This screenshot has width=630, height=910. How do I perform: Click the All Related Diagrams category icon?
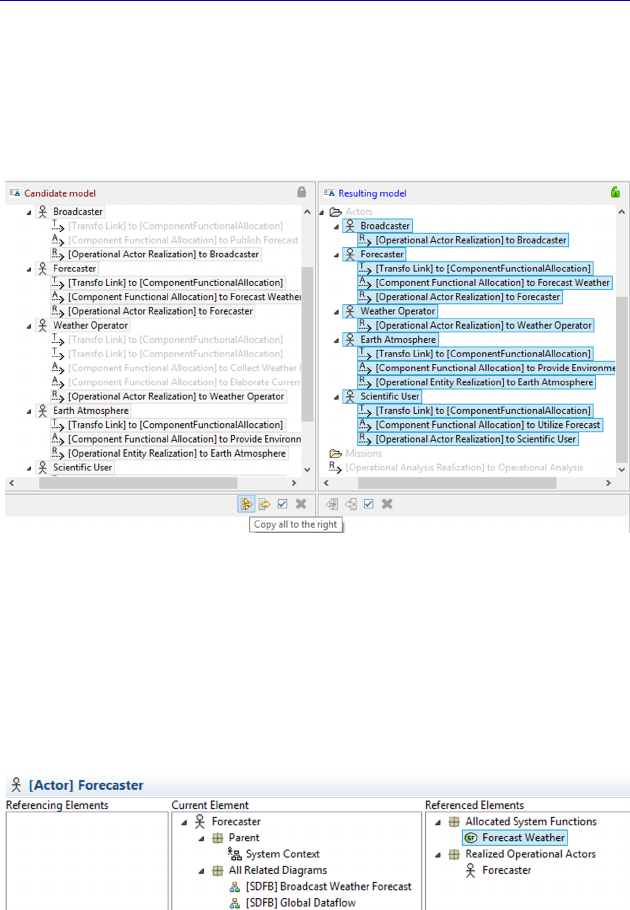(x=218, y=870)
